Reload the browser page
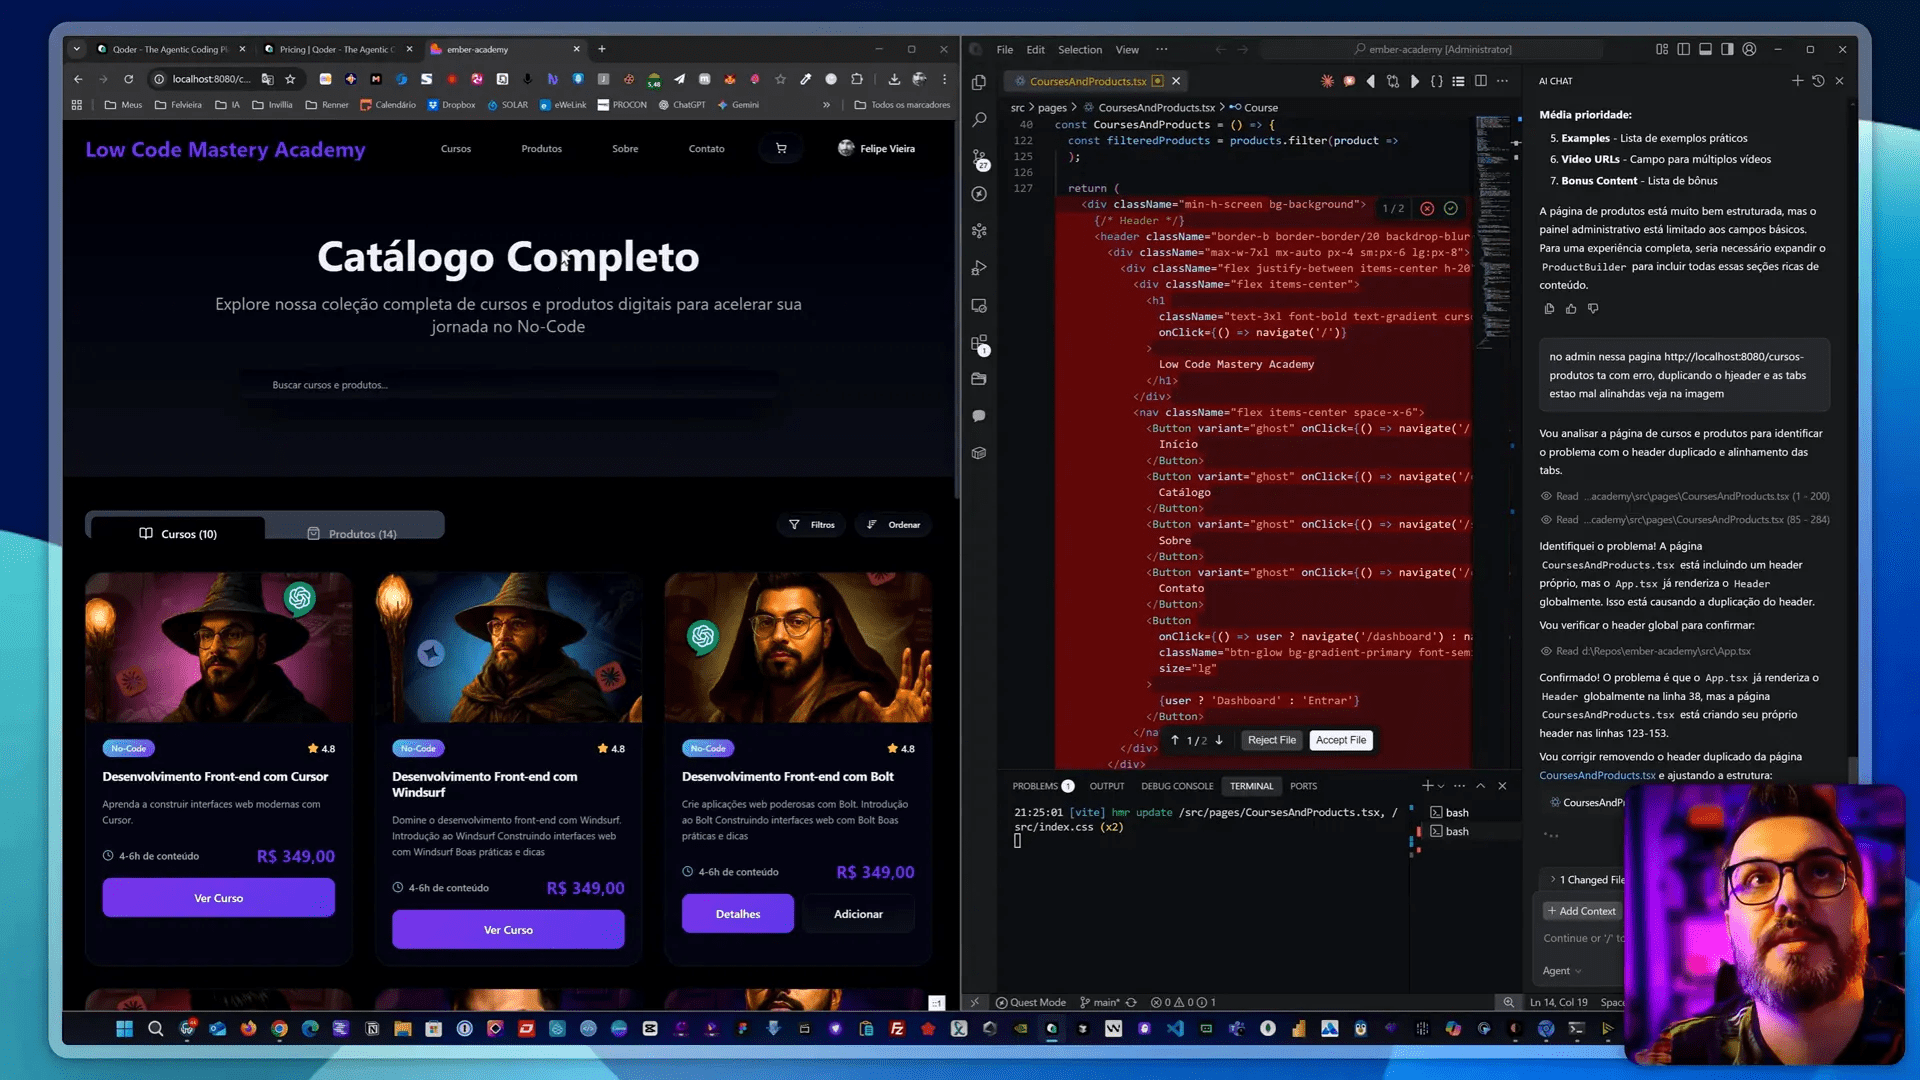Image resolution: width=1920 pixels, height=1080 pixels. [128, 79]
